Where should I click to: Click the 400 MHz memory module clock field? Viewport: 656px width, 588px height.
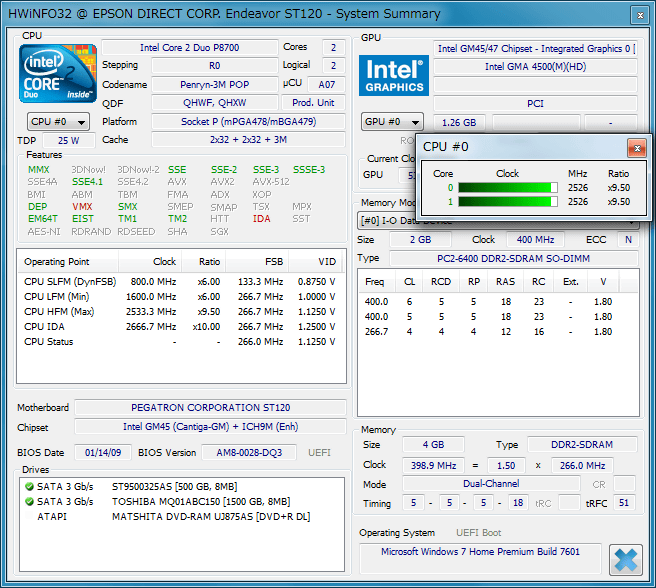[535, 240]
